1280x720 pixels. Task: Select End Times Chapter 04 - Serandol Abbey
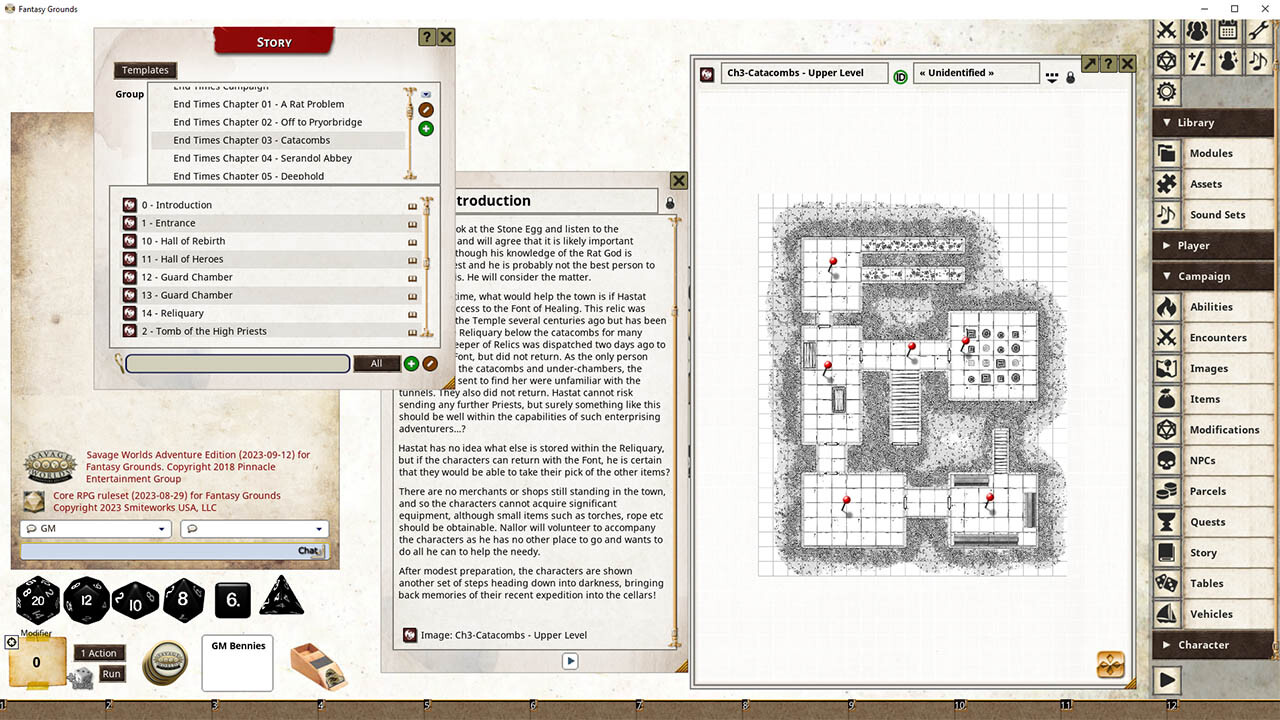pos(262,158)
